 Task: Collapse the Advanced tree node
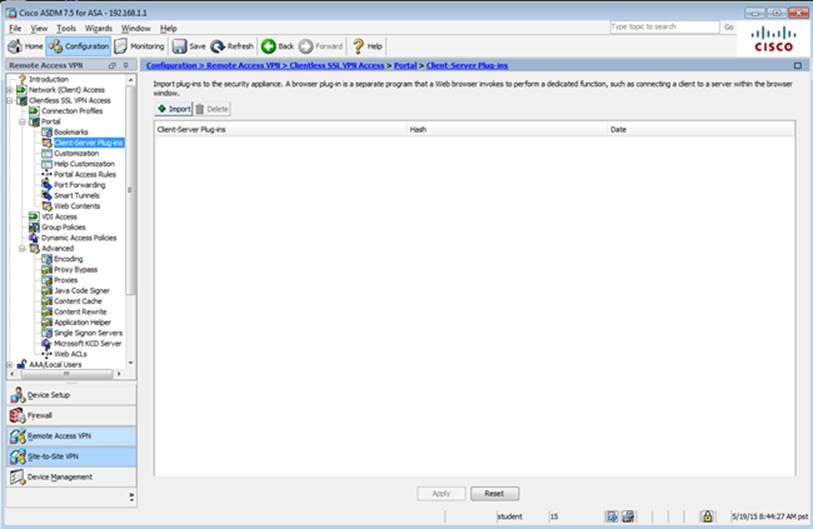(22, 248)
